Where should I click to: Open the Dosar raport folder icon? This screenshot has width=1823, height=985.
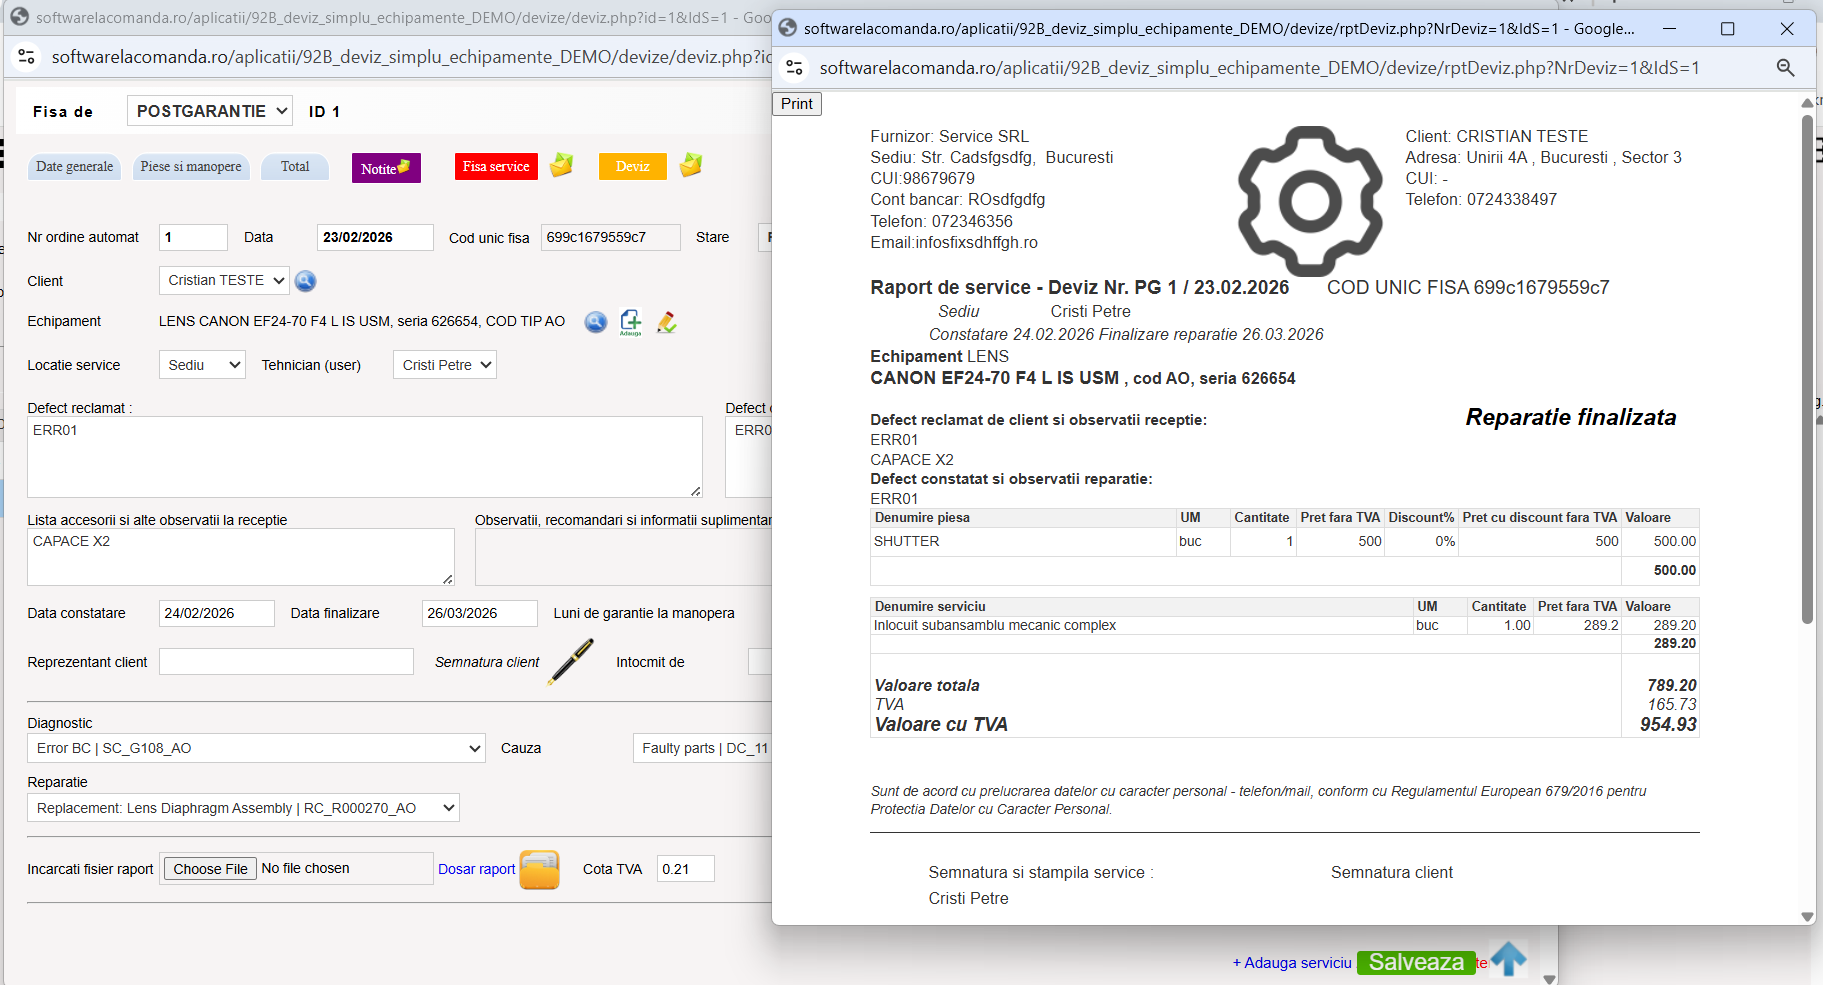point(540,869)
